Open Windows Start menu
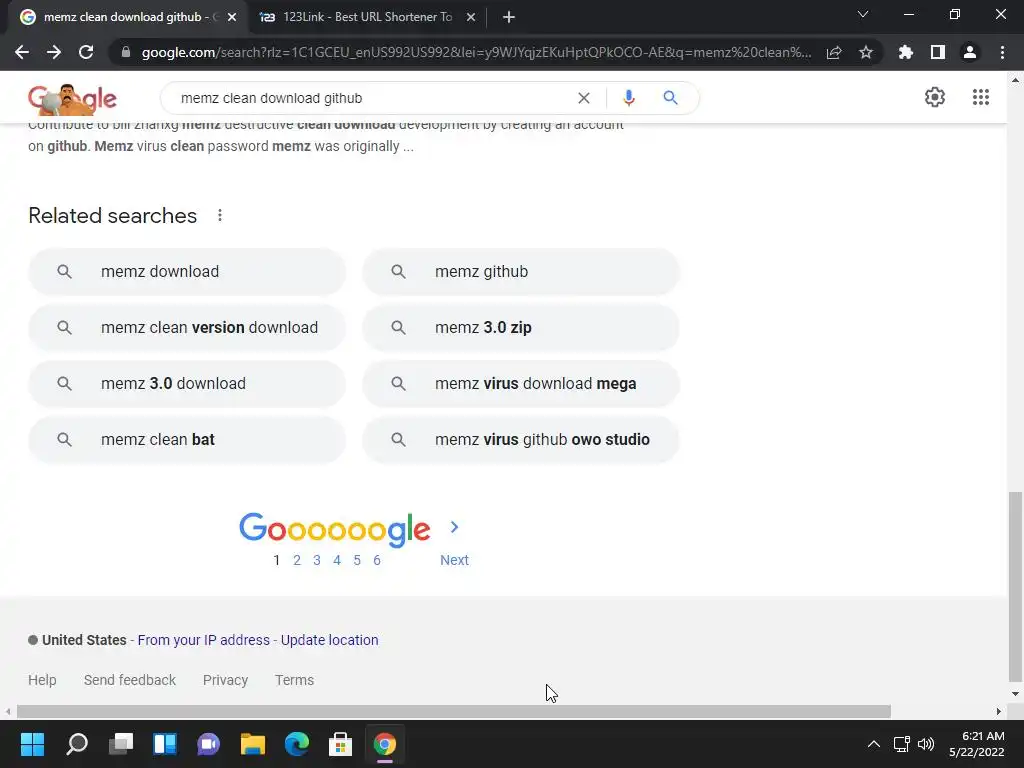Viewport: 1024px width, 768px height. point(32,744)
